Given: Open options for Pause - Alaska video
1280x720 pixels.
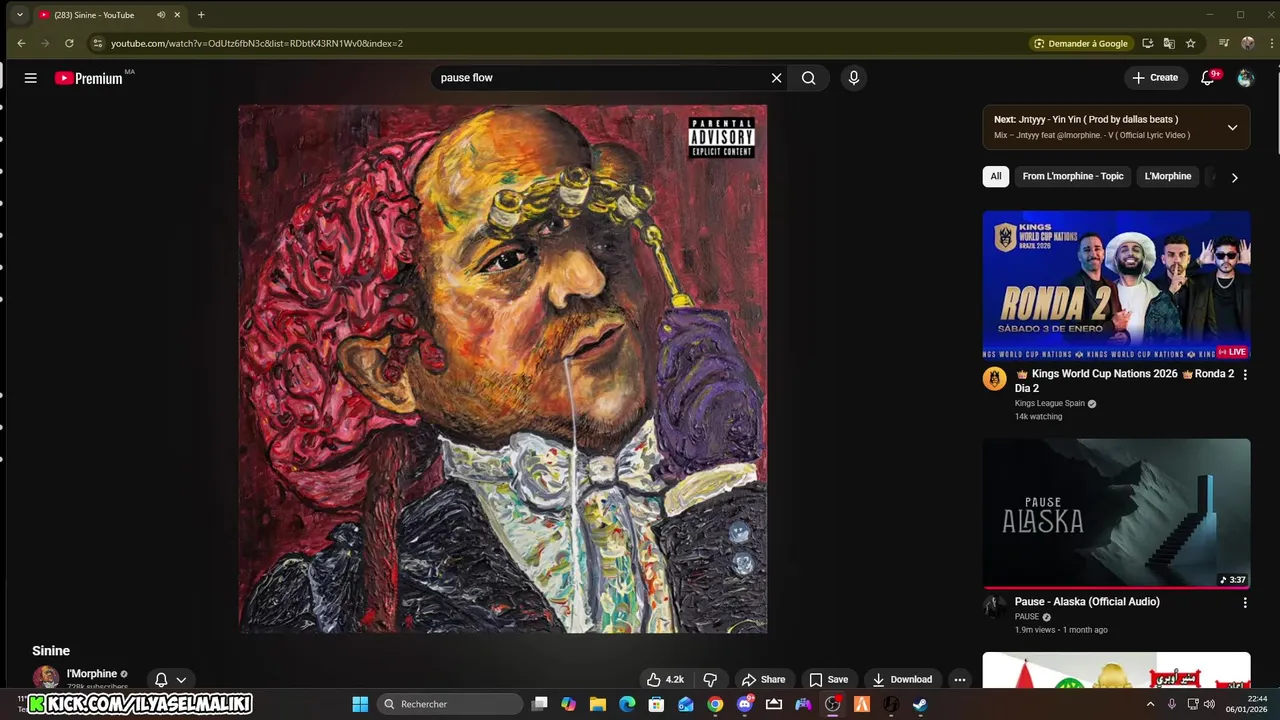Looking at the screenshot, I should [x=1245, y=603].
